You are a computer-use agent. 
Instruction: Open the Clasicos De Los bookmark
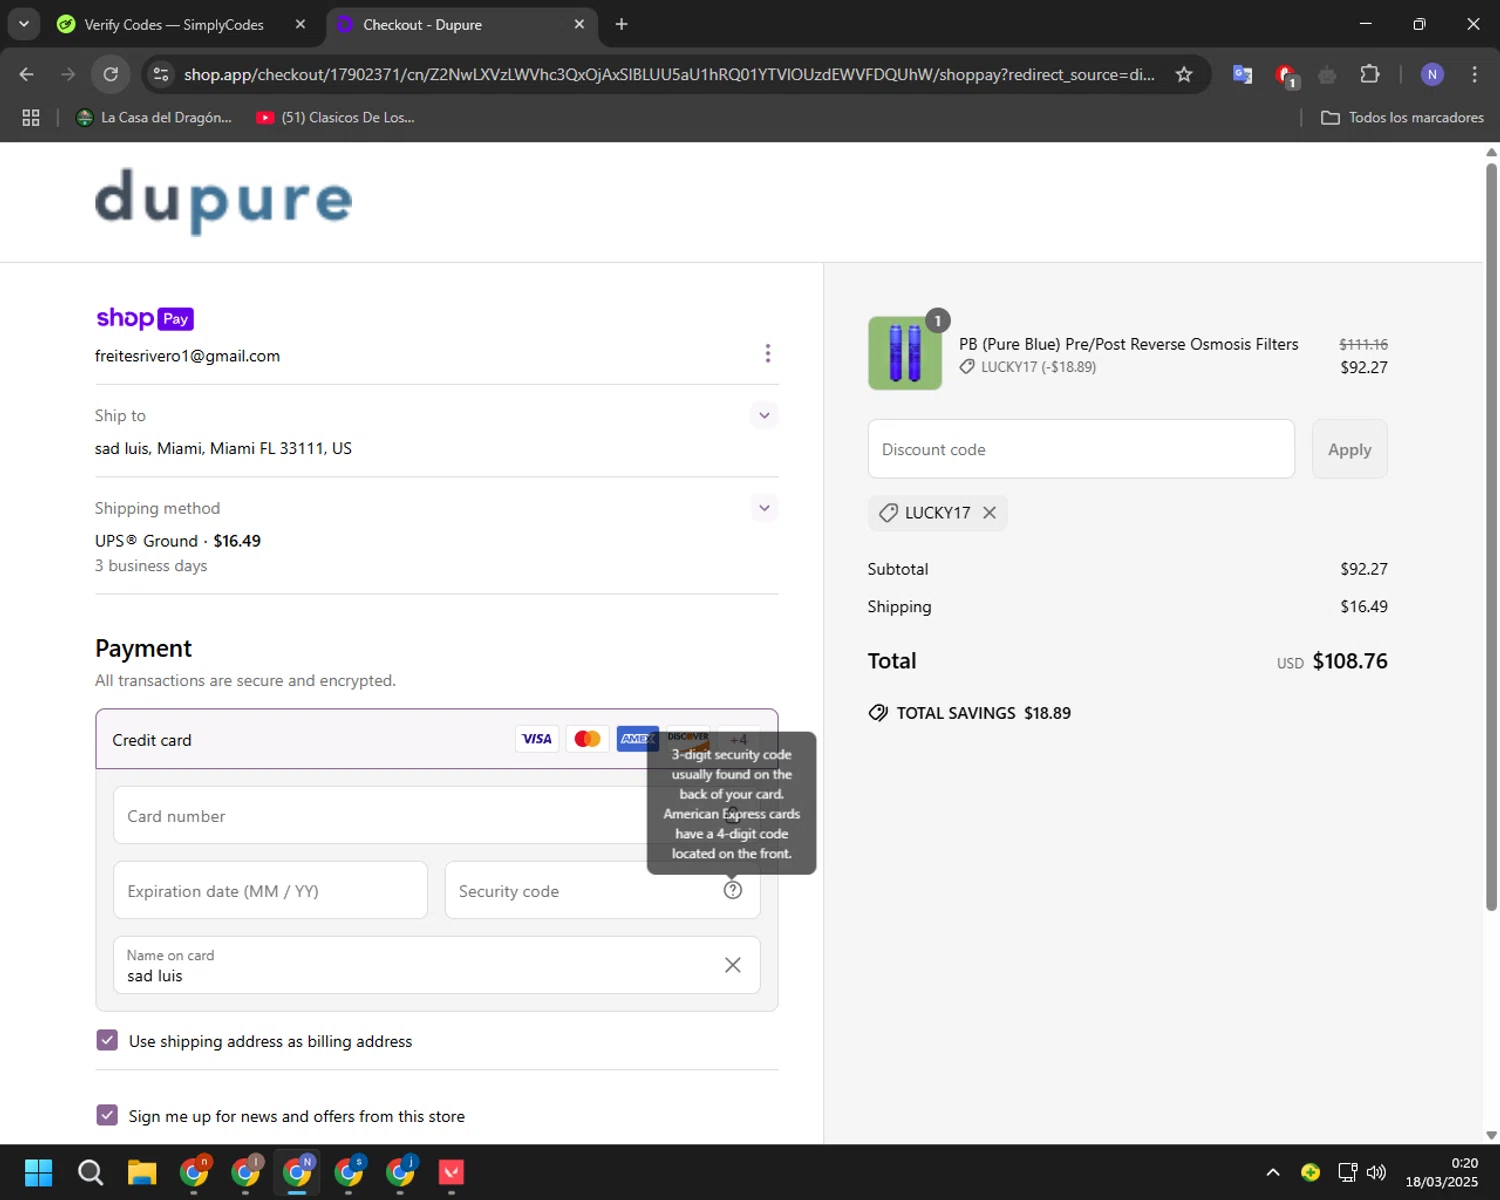click(x=335, y=117)
